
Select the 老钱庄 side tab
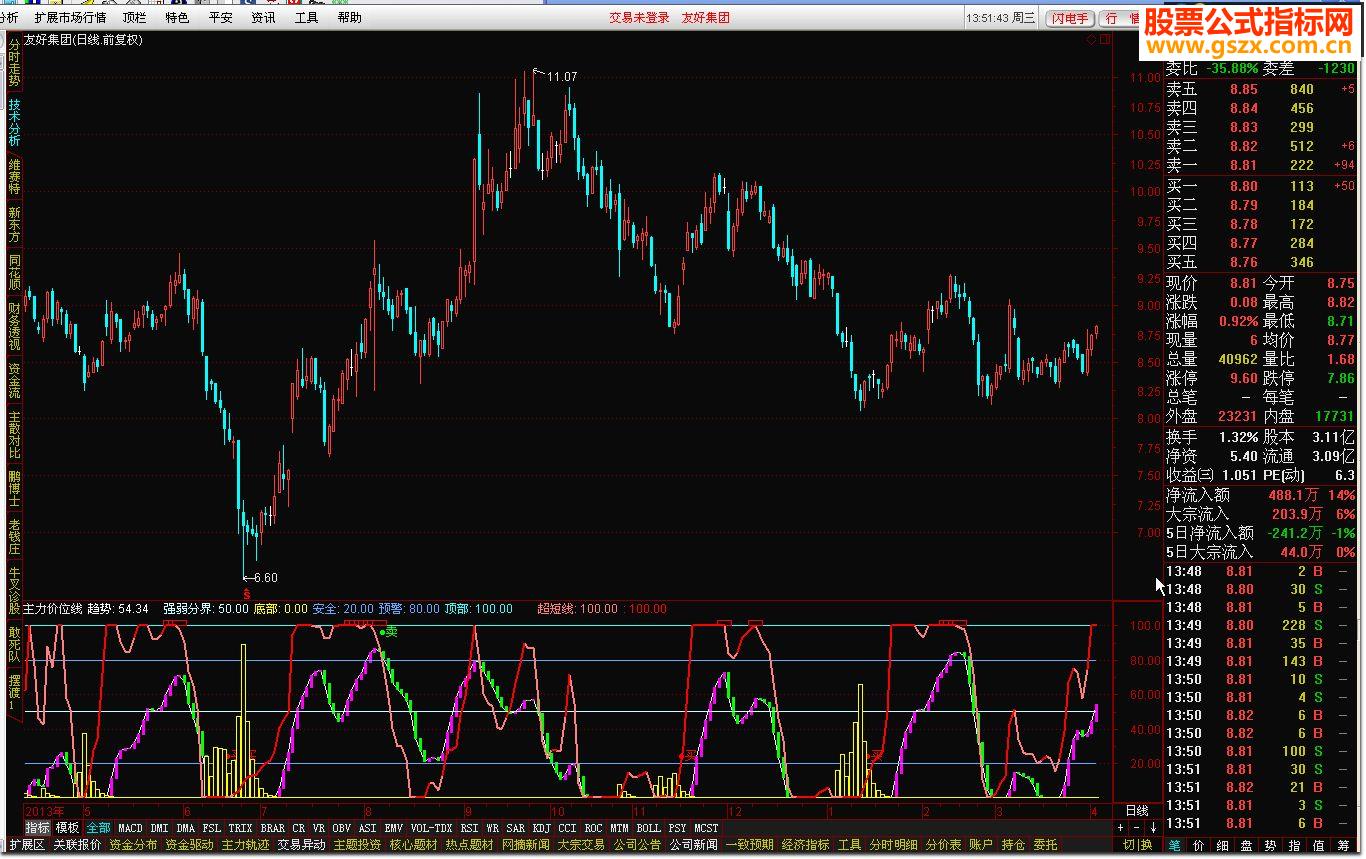[x=14, y=538]
